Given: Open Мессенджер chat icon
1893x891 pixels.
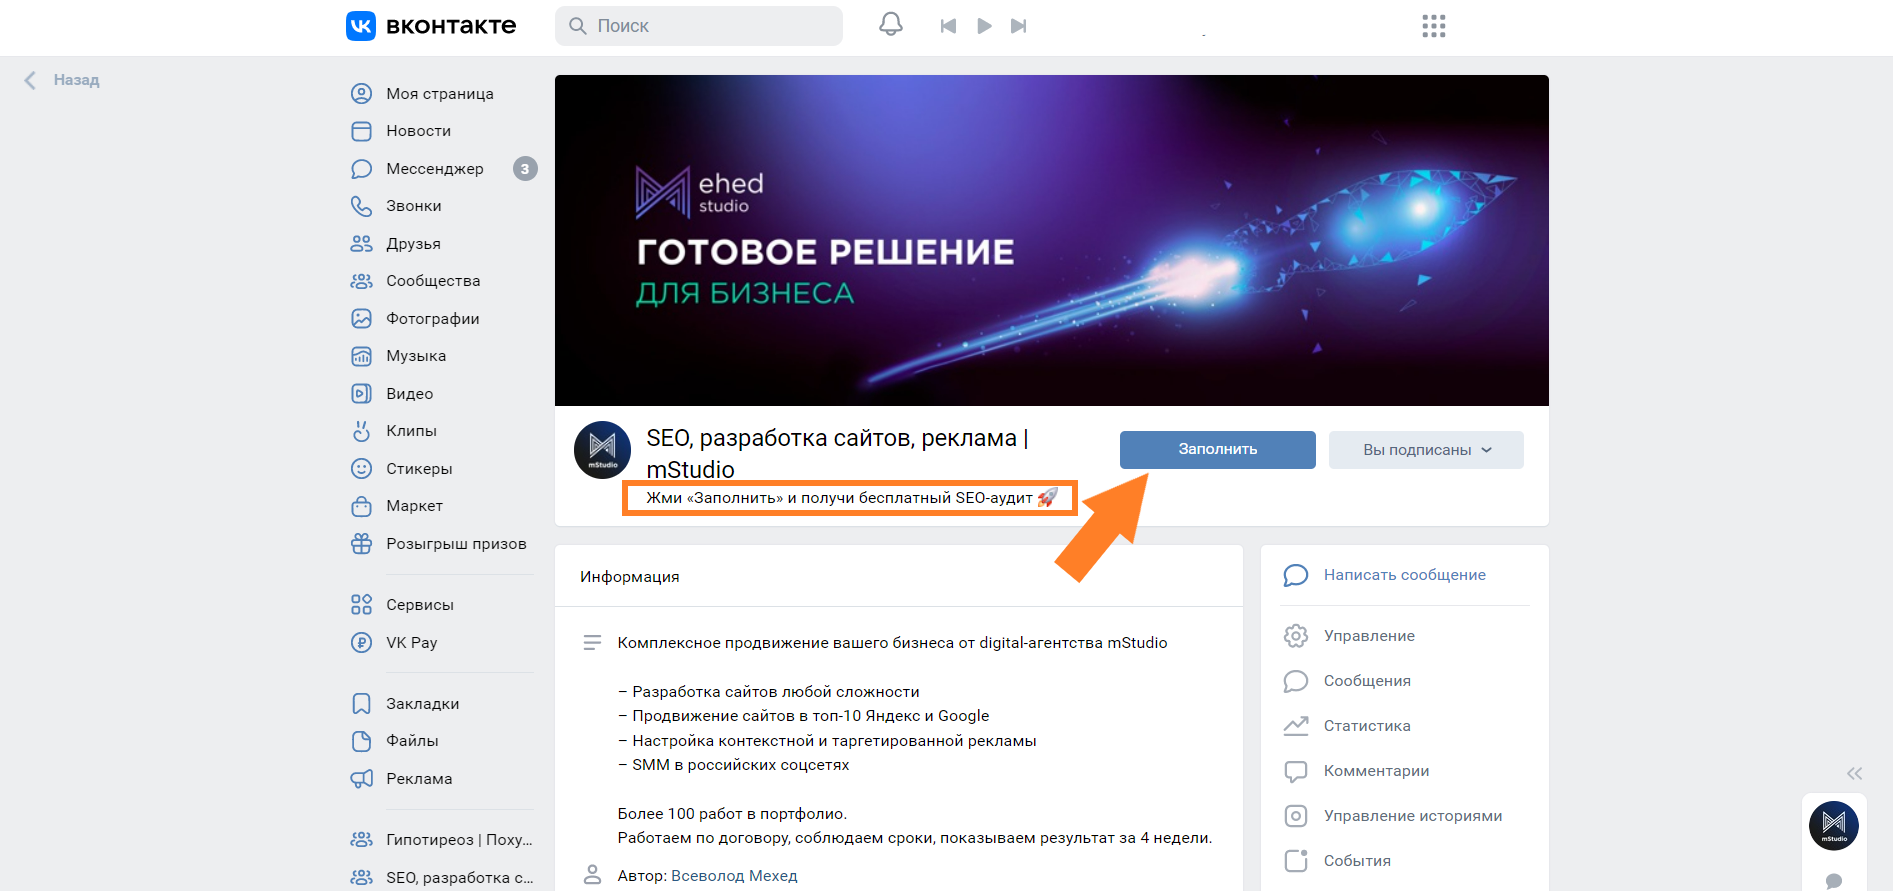Looking at the screenshot, I should click(x=361, y=169).
